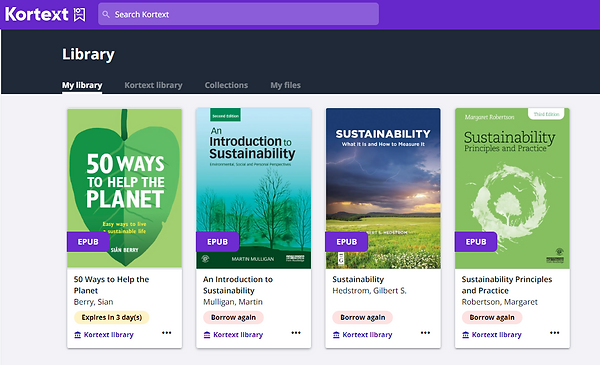Screen dimensions: 600x365
Task: Switch to the My library tab
Action: coord(82,85)
